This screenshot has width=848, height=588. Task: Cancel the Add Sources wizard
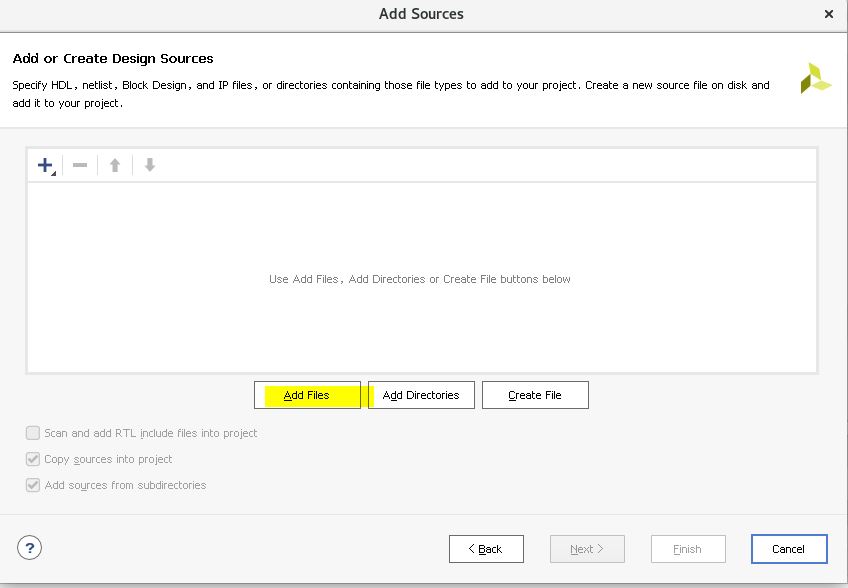(789, 549)
